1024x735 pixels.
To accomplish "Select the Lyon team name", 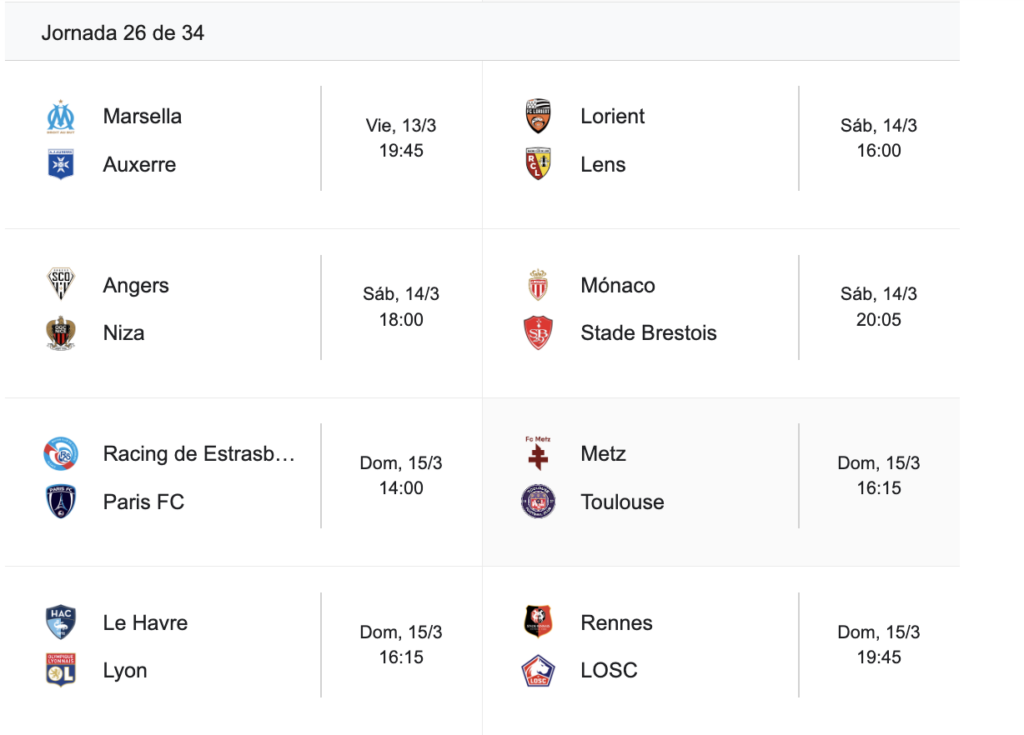I will (x=125, y=671).
